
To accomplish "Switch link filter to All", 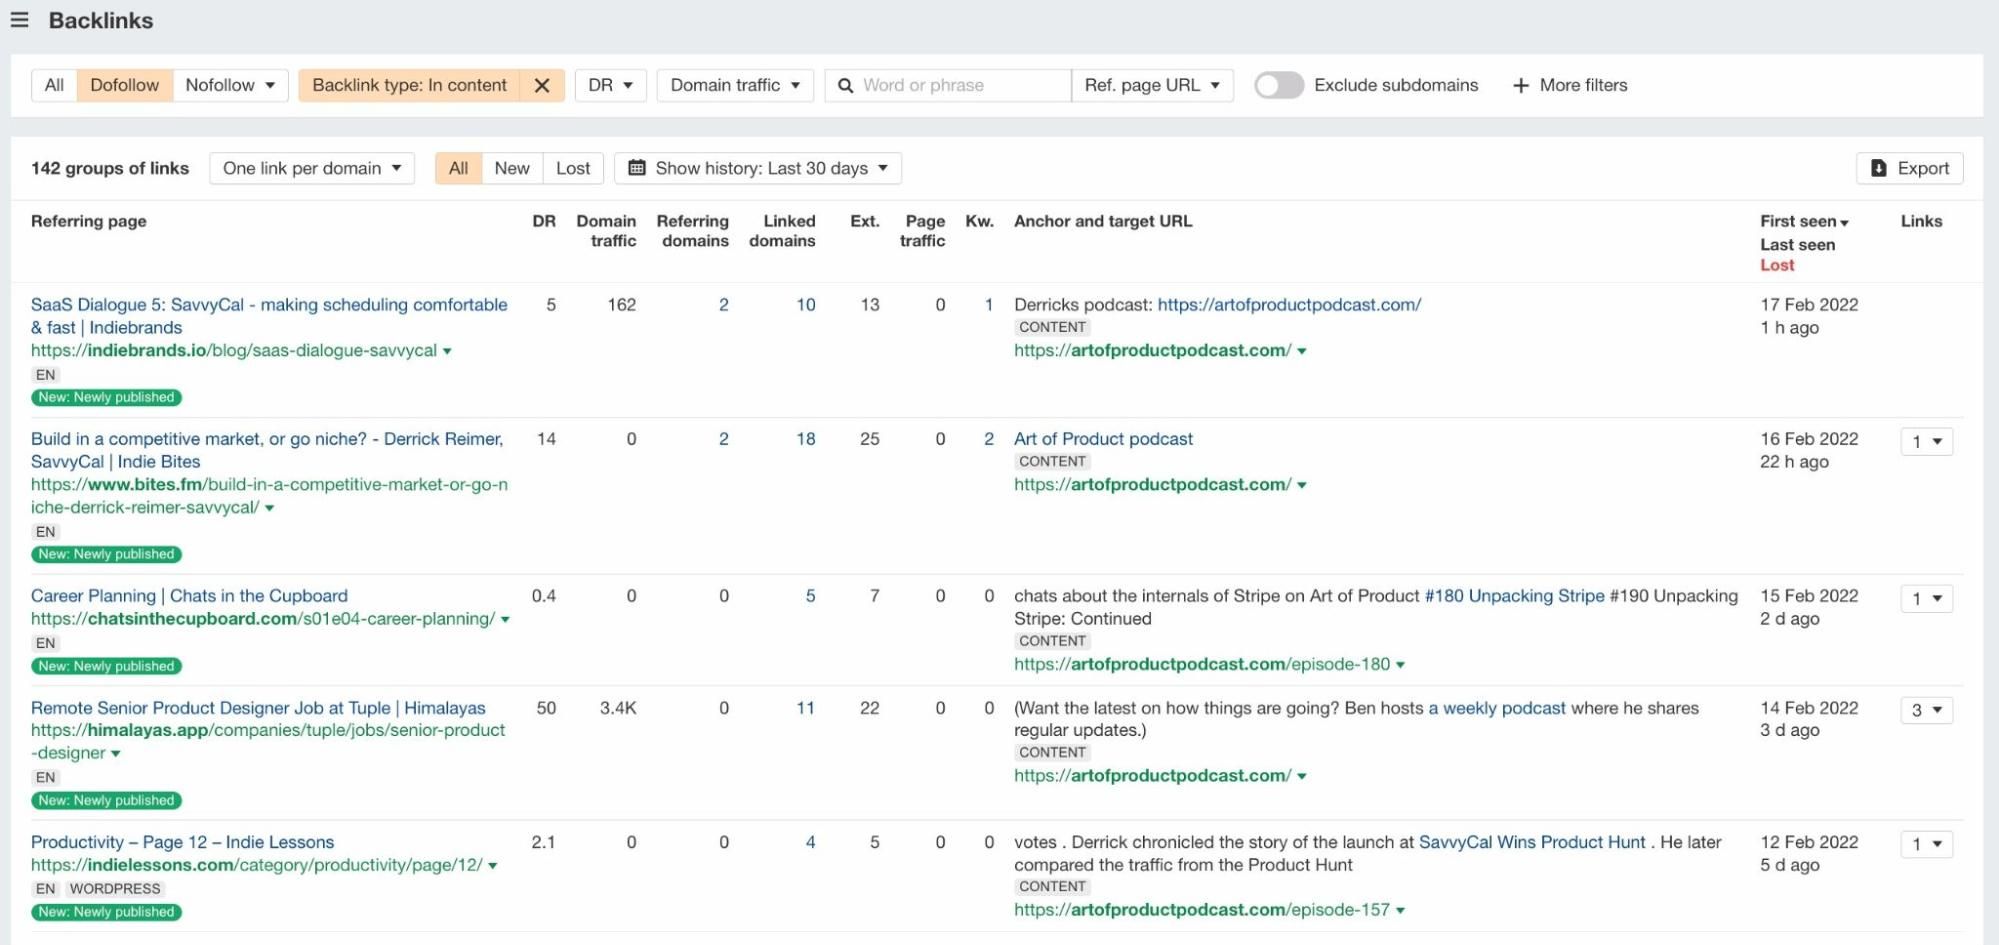I will (54, 86).
